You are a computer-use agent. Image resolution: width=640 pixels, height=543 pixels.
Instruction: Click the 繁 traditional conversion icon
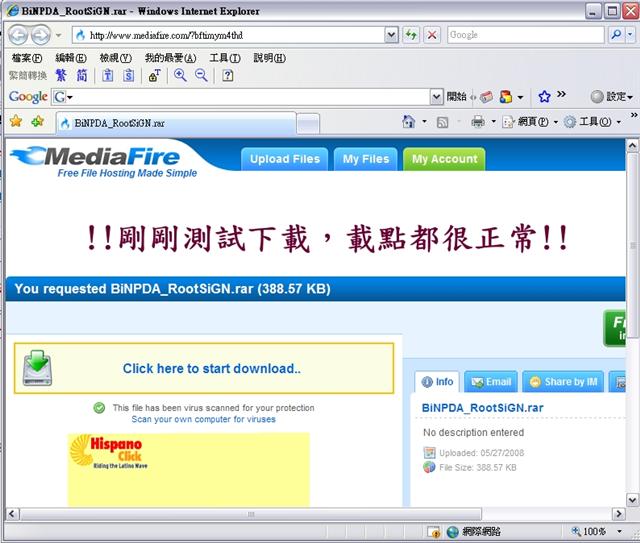coord(61,75)
